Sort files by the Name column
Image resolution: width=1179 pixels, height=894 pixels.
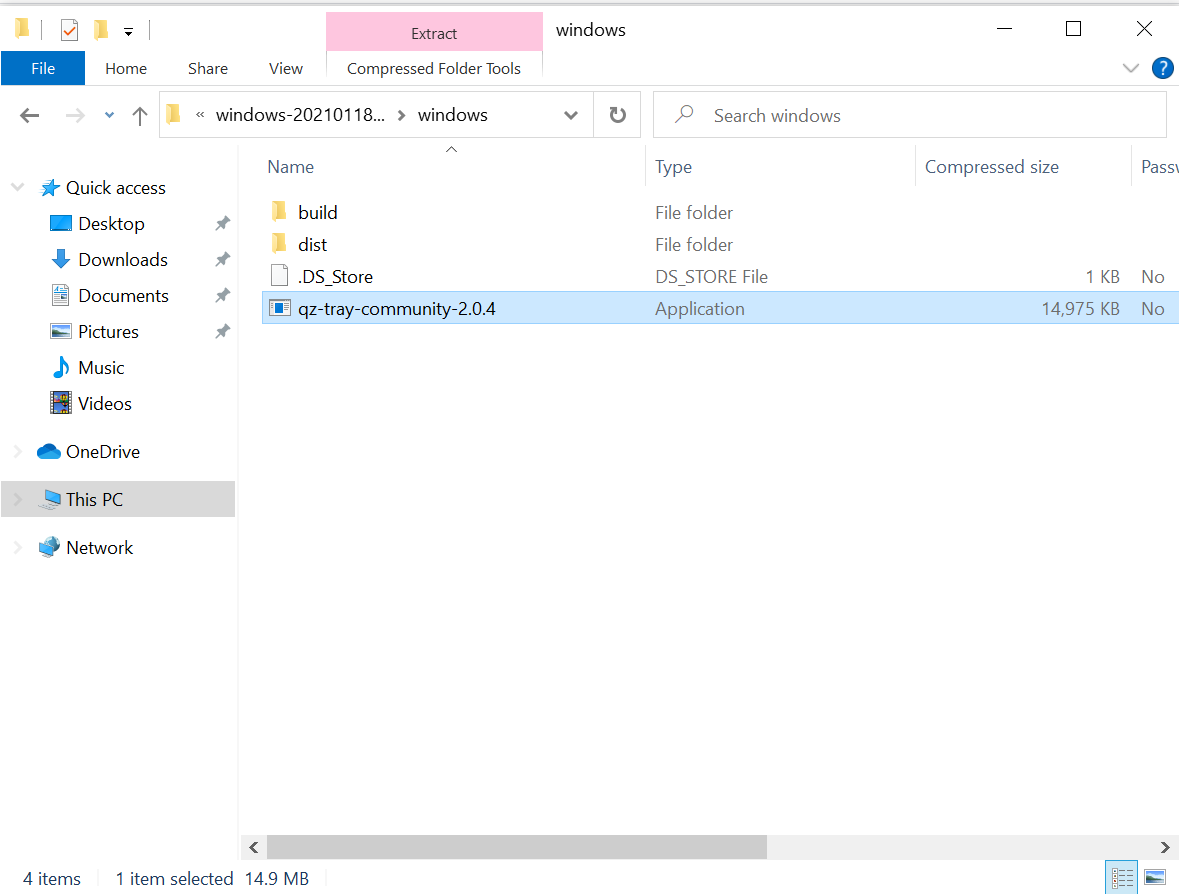pos(290,167)
